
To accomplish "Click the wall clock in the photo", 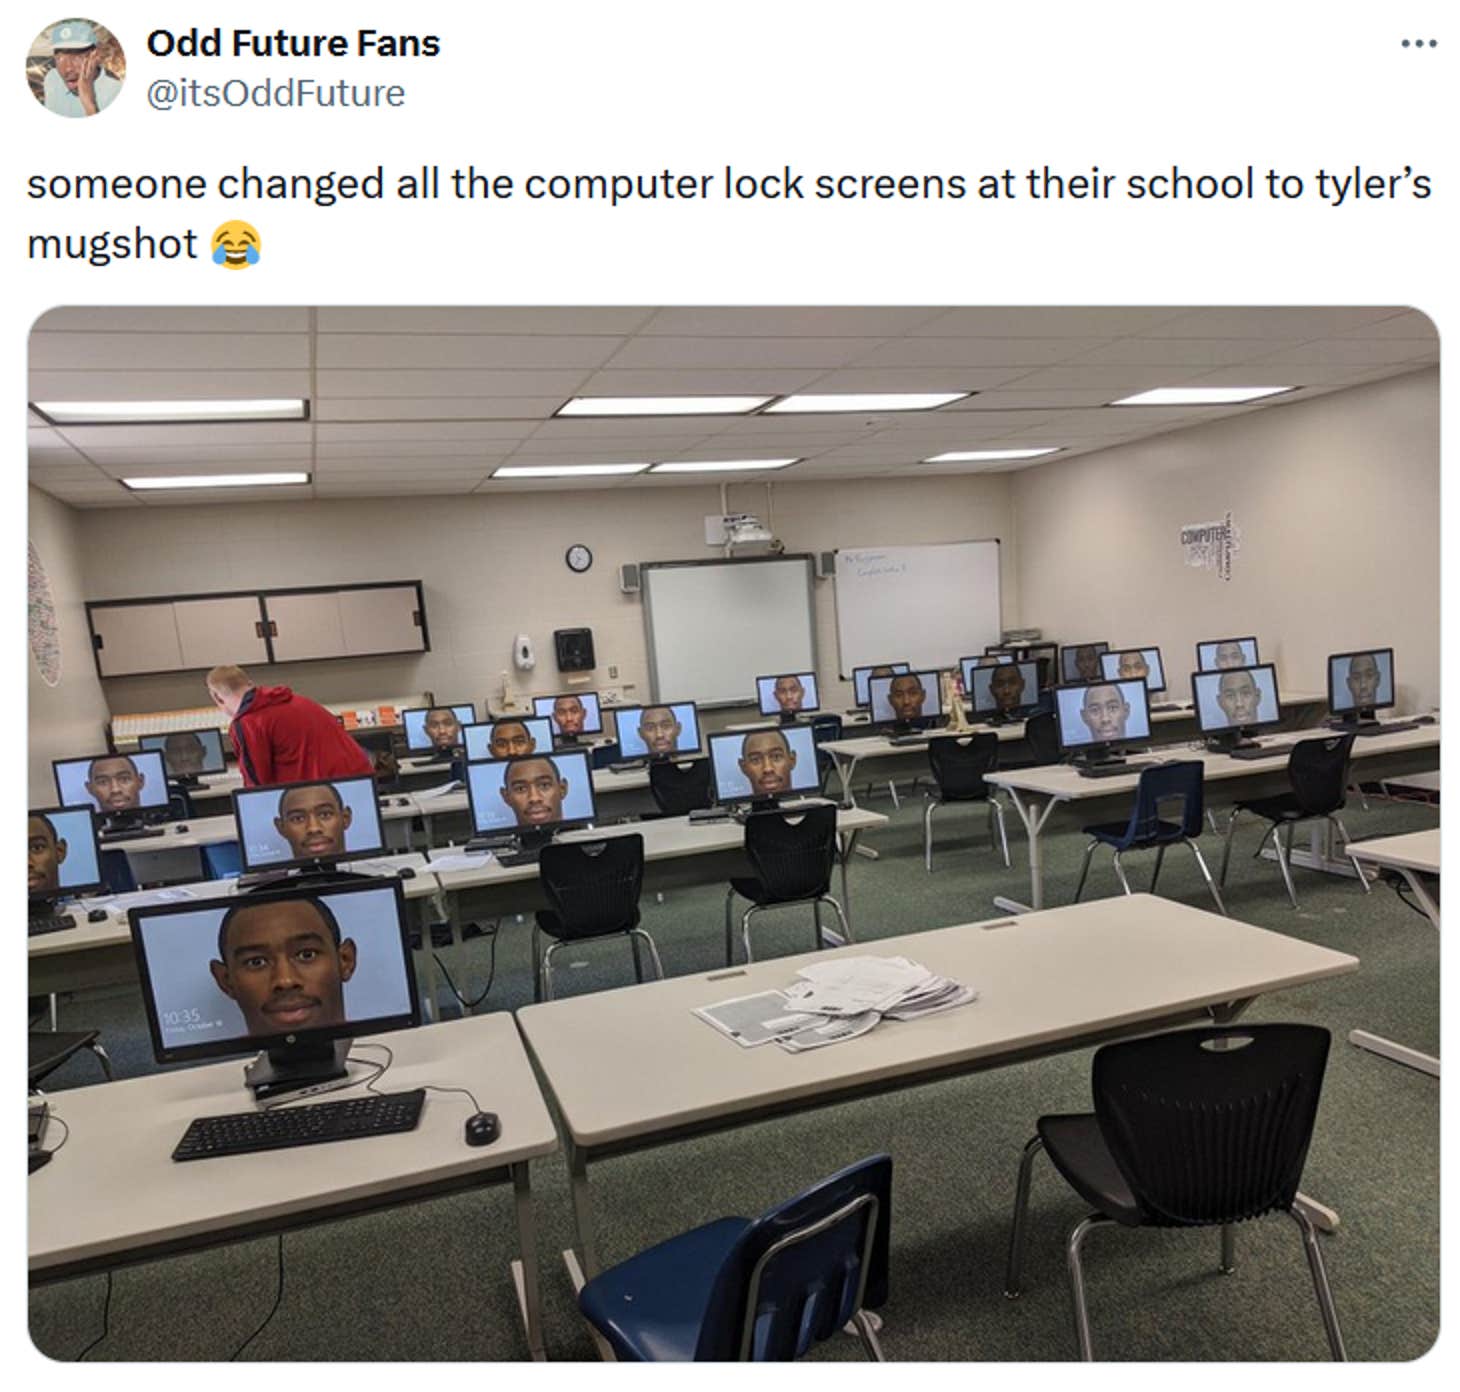I will pyautogui.click(x=578, y=558).
